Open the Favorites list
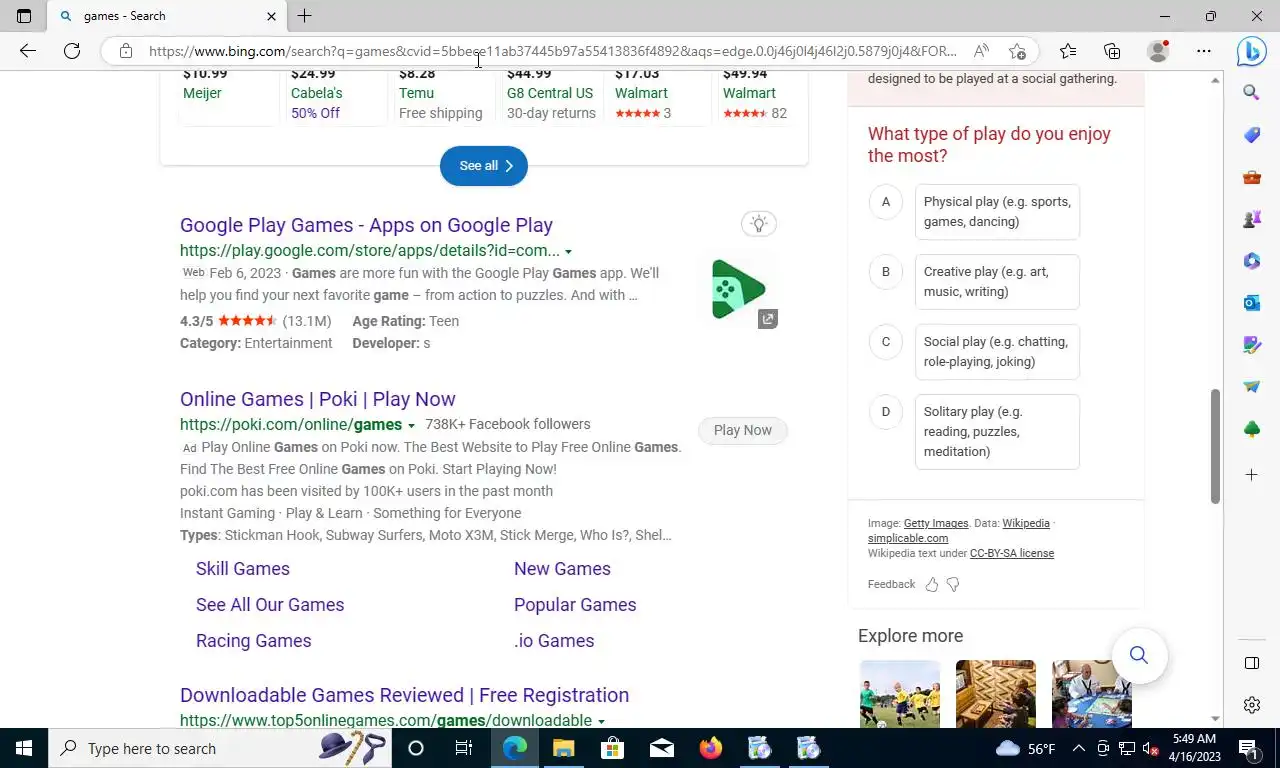The width and height of the screenshot is (1280, 768). point(1068,51)
